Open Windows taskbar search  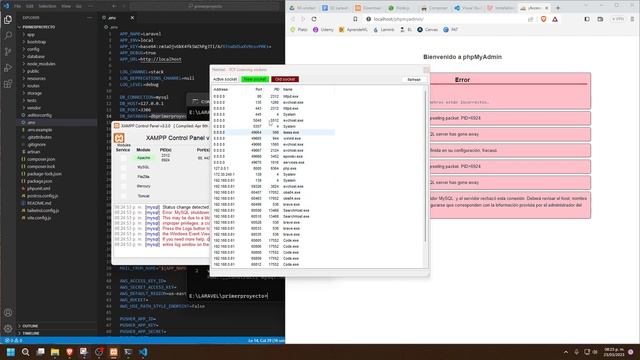coord(25,352)
